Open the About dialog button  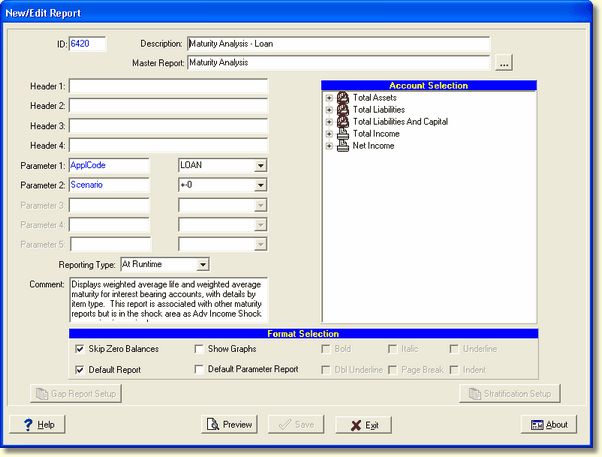tap(549, 425)
